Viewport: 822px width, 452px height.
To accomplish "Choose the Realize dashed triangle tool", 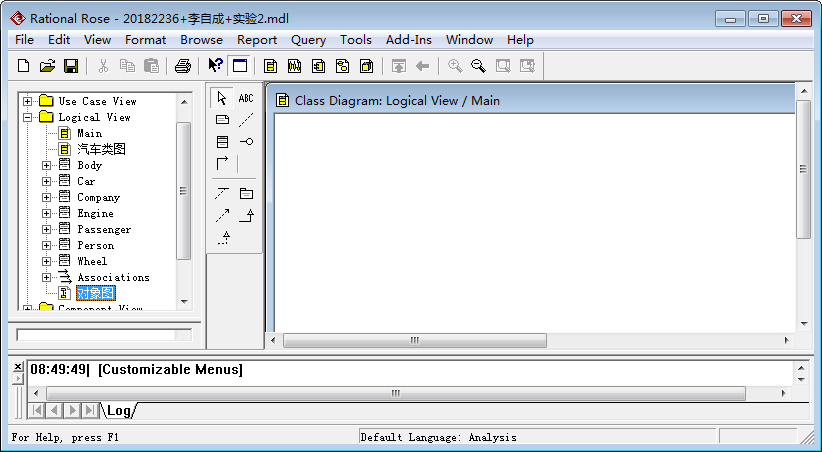I will point(224,238).
